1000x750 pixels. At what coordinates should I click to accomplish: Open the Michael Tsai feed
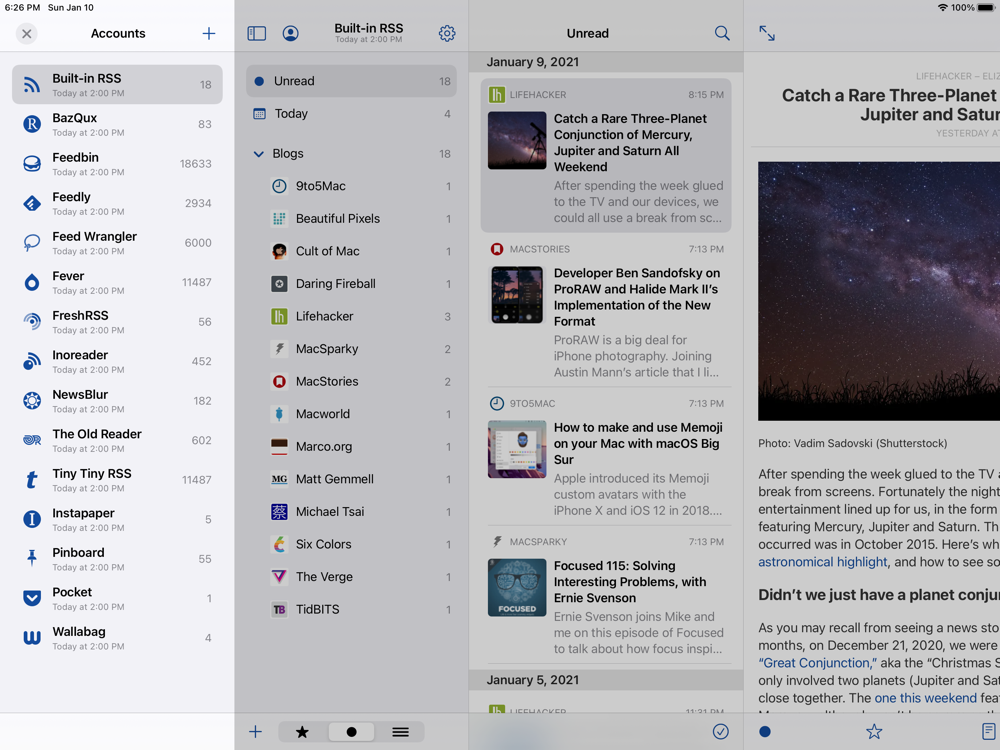351,511
